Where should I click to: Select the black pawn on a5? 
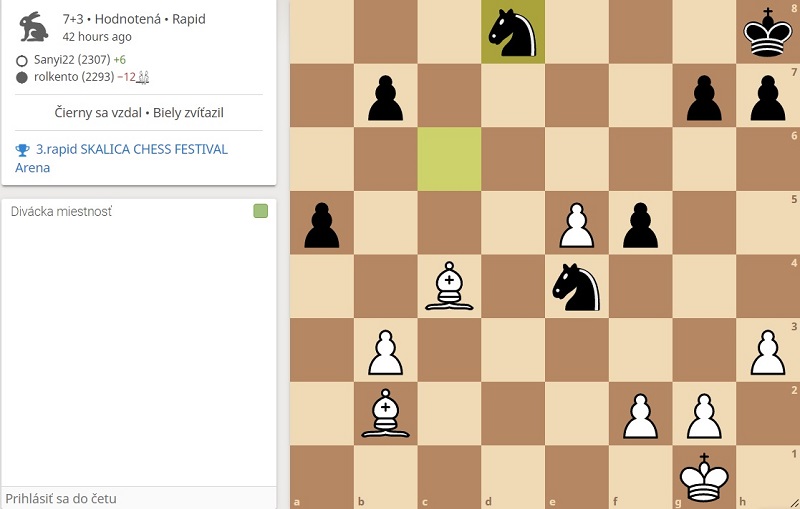coord(321,223)
